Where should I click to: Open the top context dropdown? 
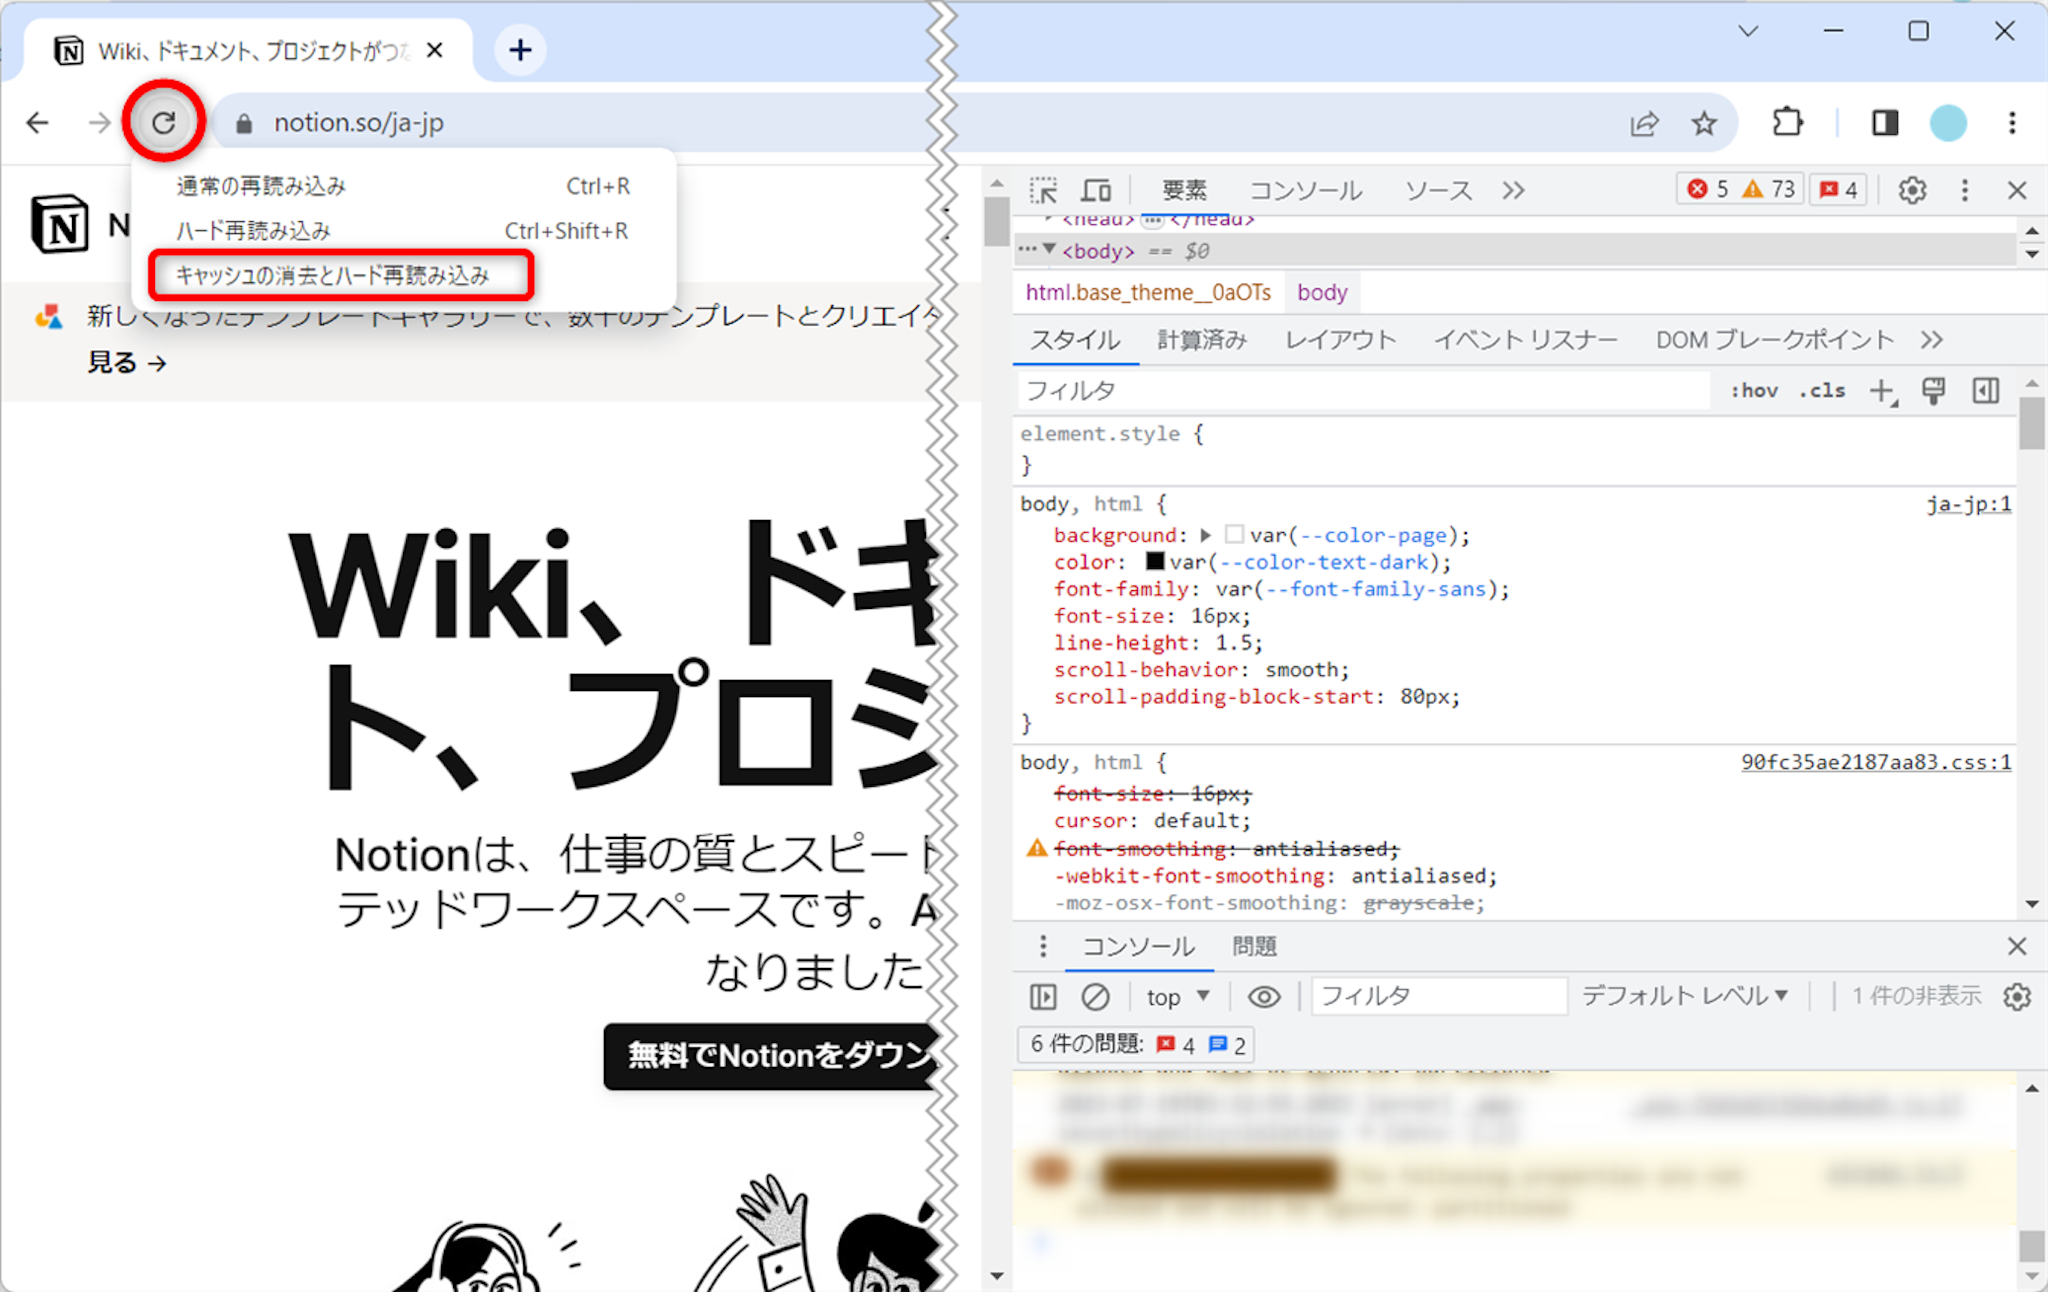[x=1177, y=996]
